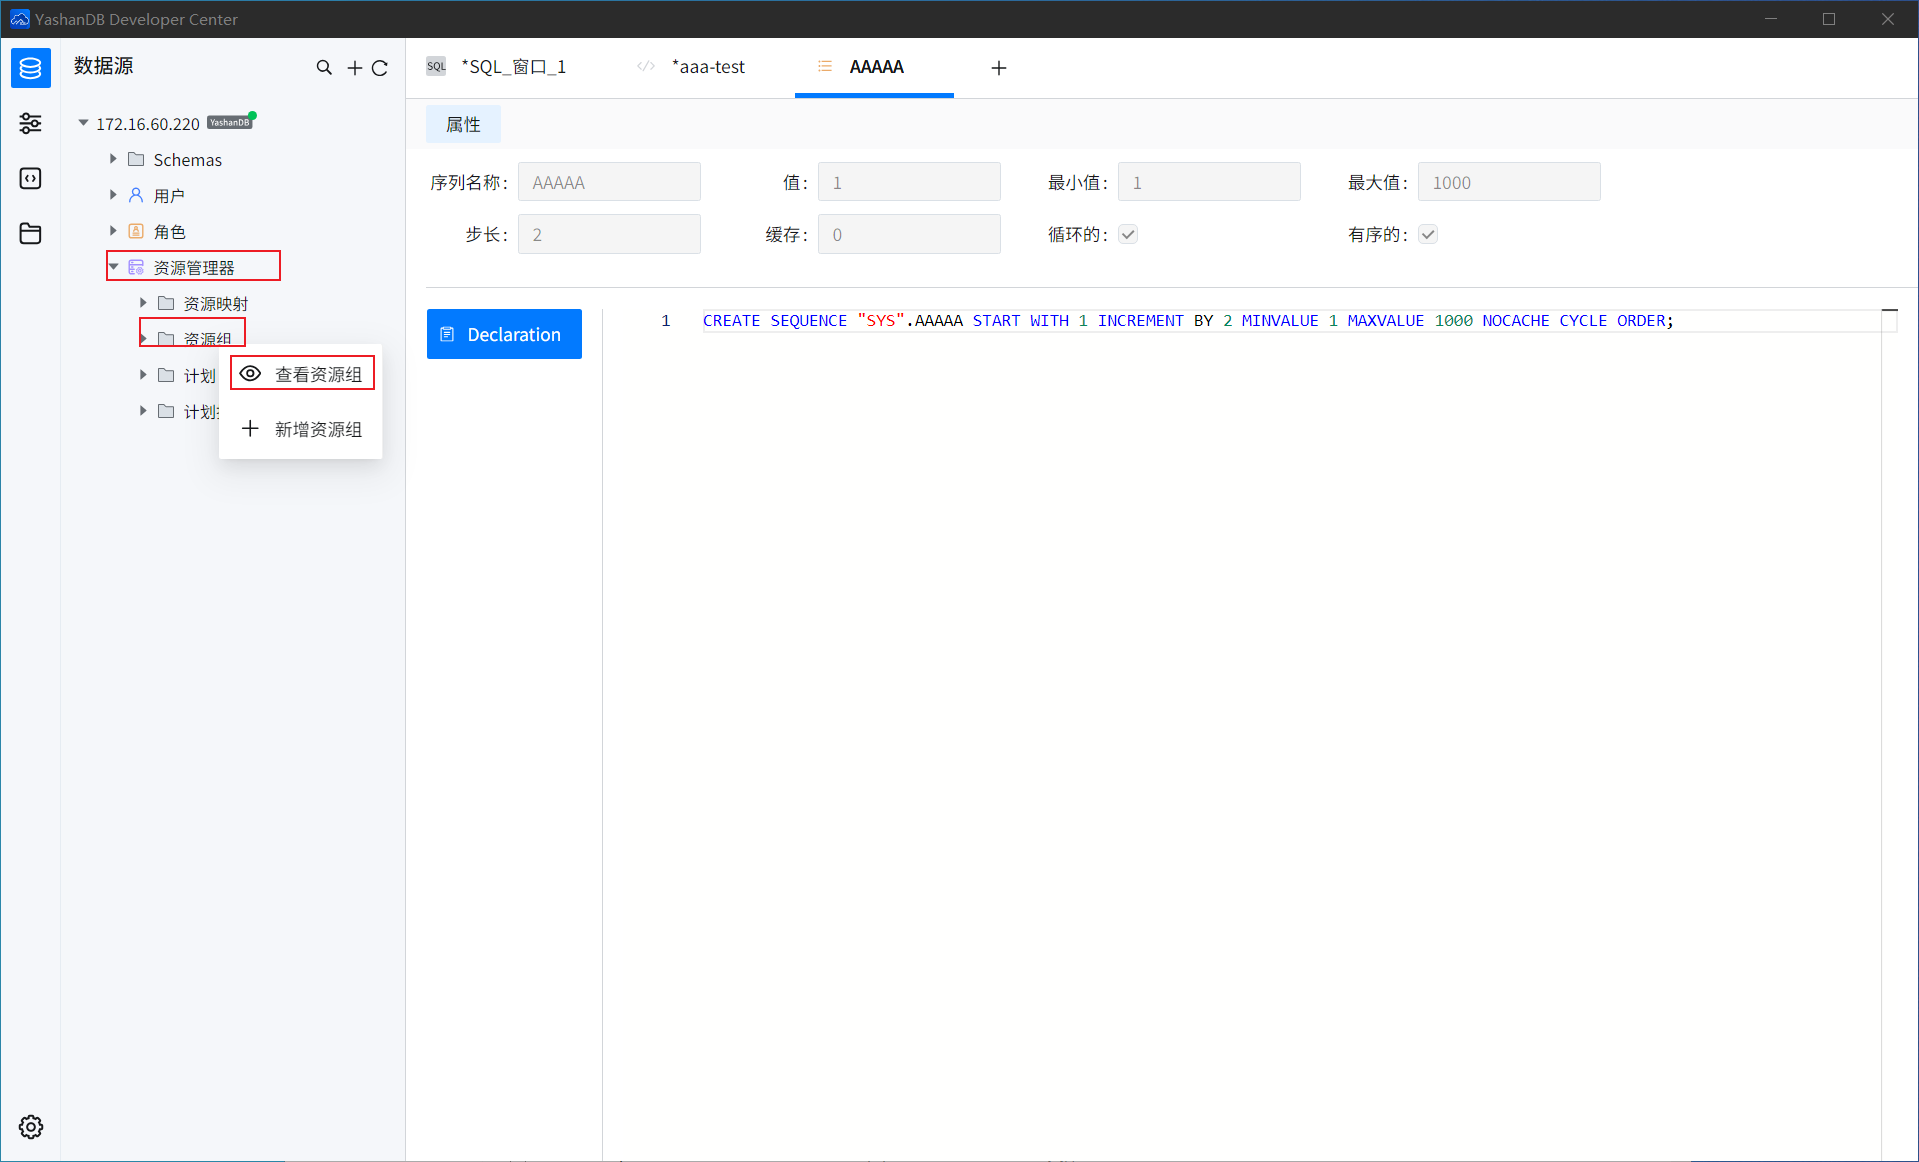This screenshot has width=1919, height=1162.
Task: Click the 最小值 input field
Action: click(1209, 182)
